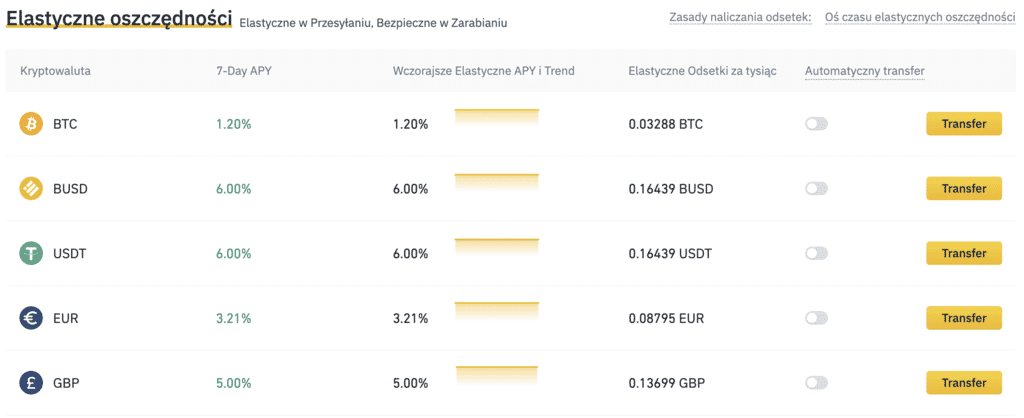Click the GBP APY trend chart
1024x418 pixels.
click(497, 377)
